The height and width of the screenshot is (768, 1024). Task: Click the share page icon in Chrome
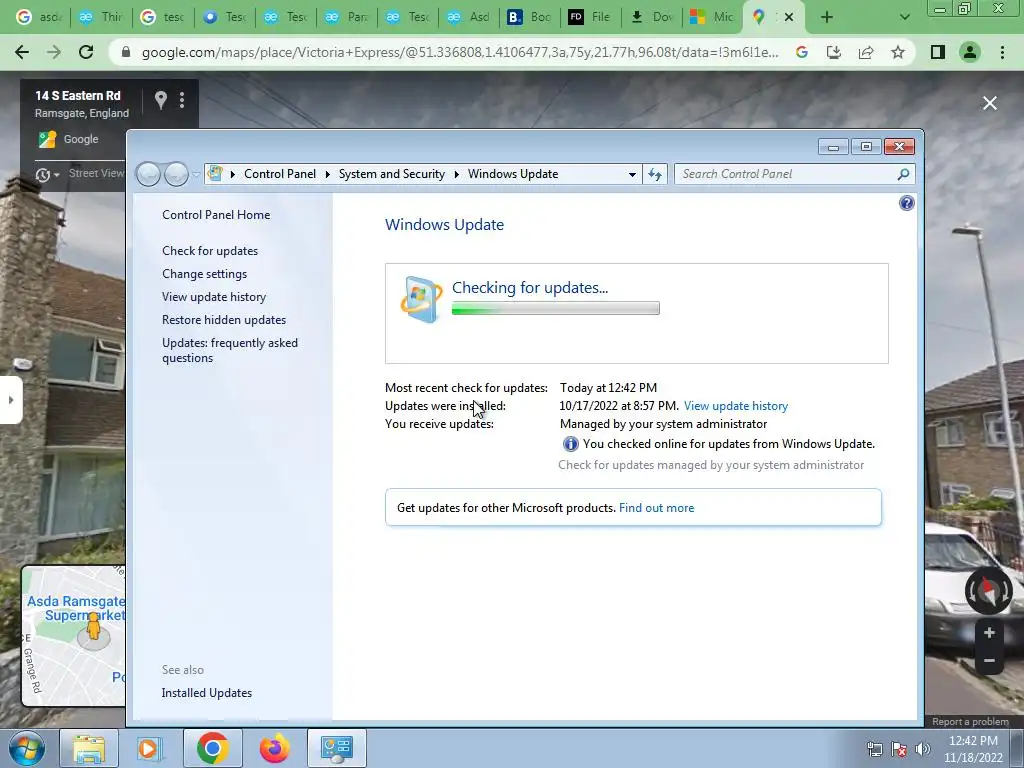click(866, 52)
